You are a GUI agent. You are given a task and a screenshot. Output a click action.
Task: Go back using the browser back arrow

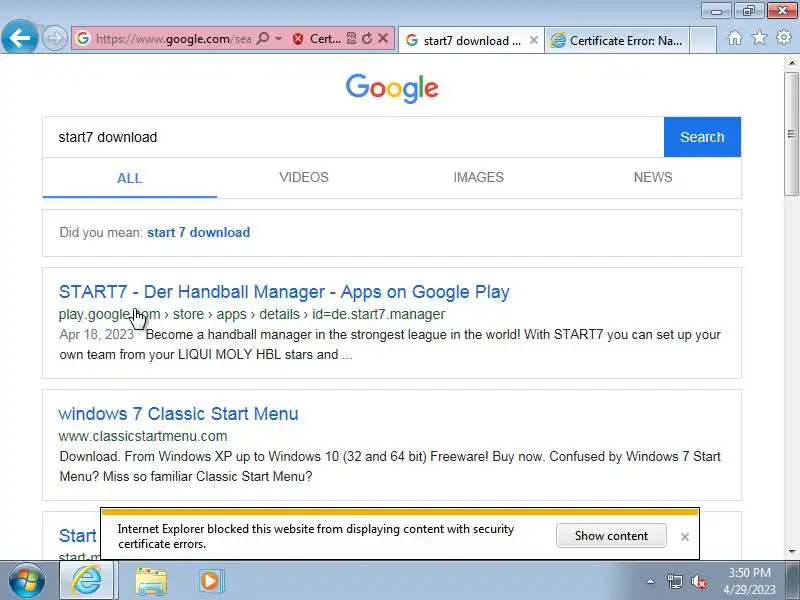19,37
